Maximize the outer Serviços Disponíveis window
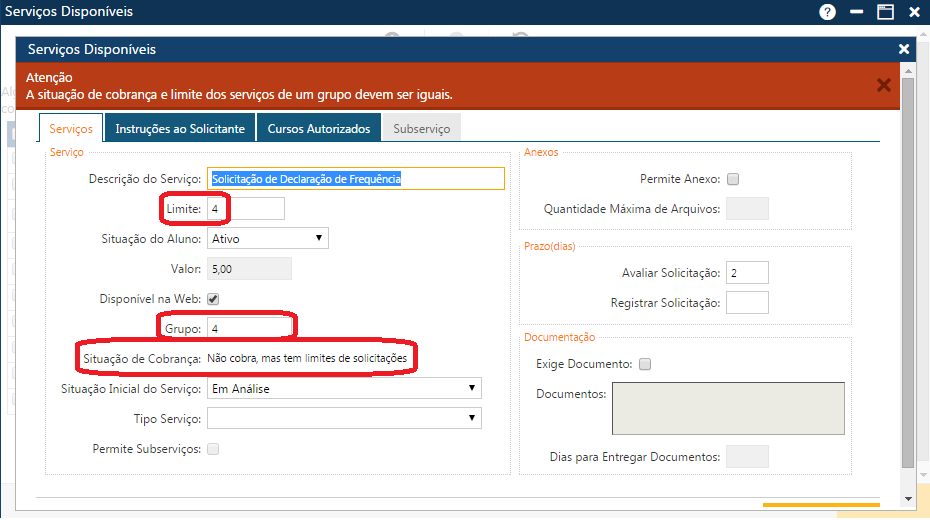 [x=885, y=12]
